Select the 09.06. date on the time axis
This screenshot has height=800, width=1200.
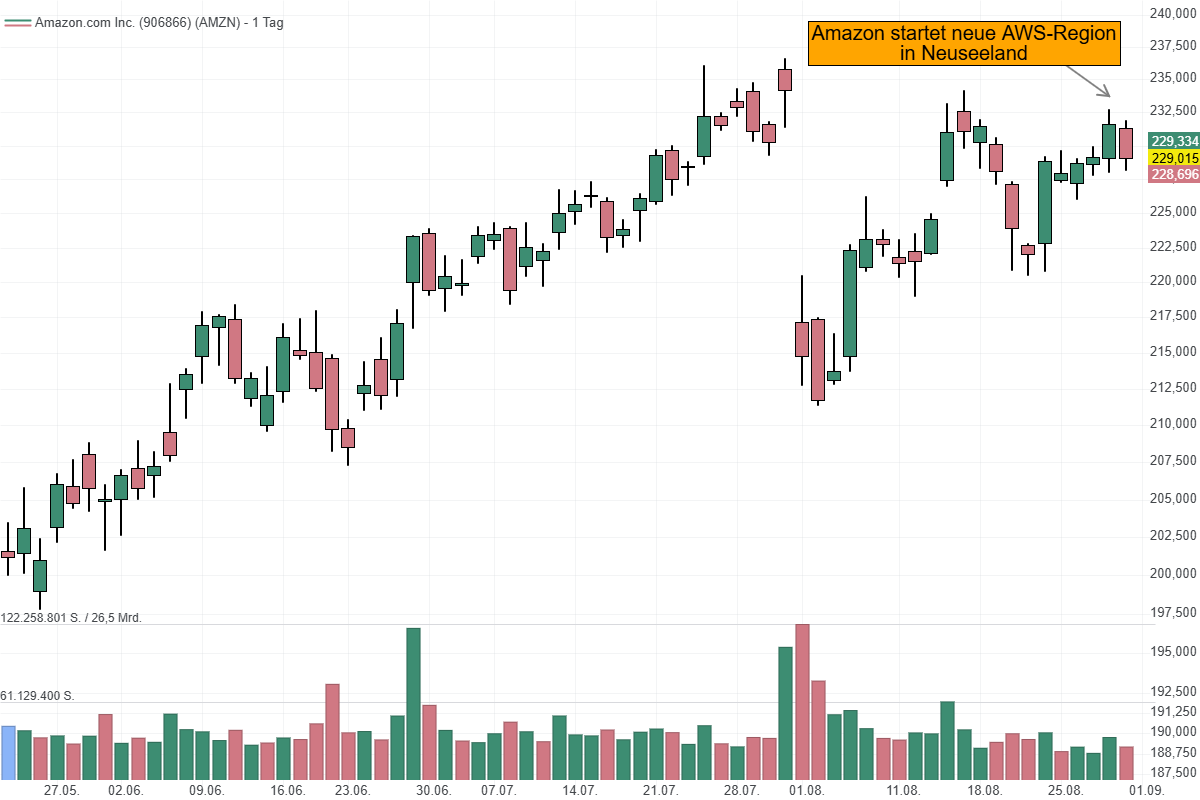[206, 791]
